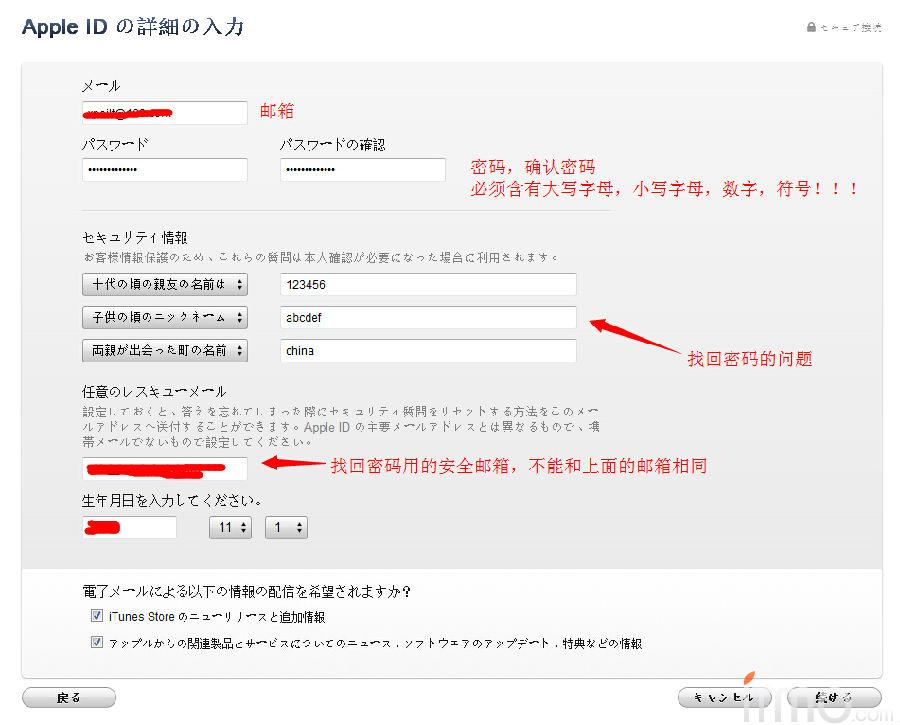This screenshot has height=725, width=900.
Task: Open the childhood nickname question dropdown
Action: 165,318
